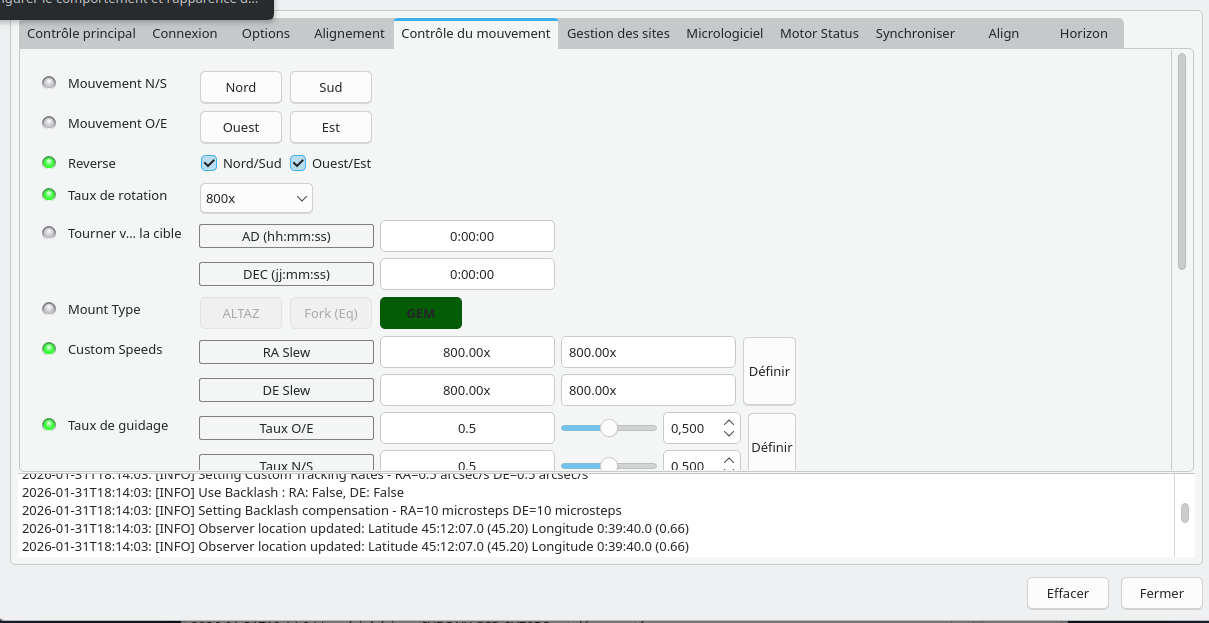The image size is (1209, 623).
Task: Click the Ouest movement button
Action: [241, 127]
